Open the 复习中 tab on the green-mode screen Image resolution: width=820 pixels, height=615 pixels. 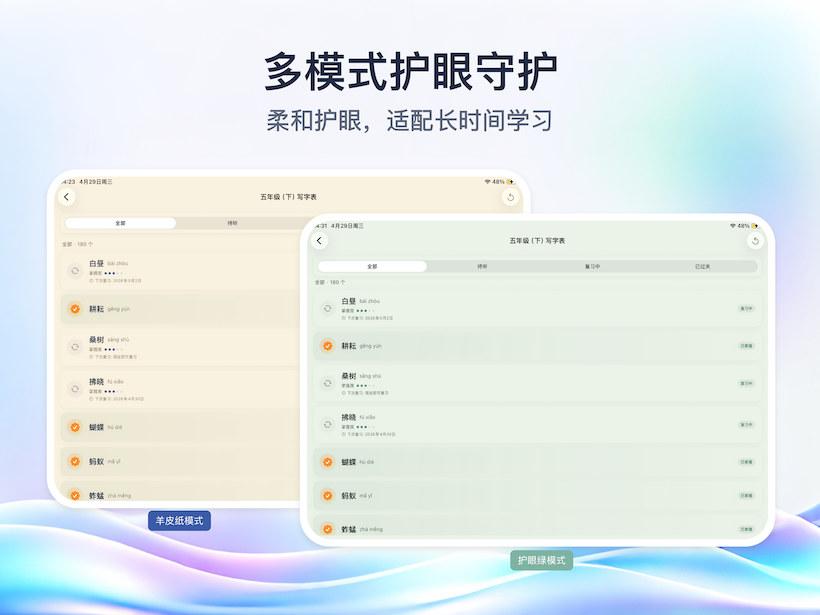click(592, 267)
